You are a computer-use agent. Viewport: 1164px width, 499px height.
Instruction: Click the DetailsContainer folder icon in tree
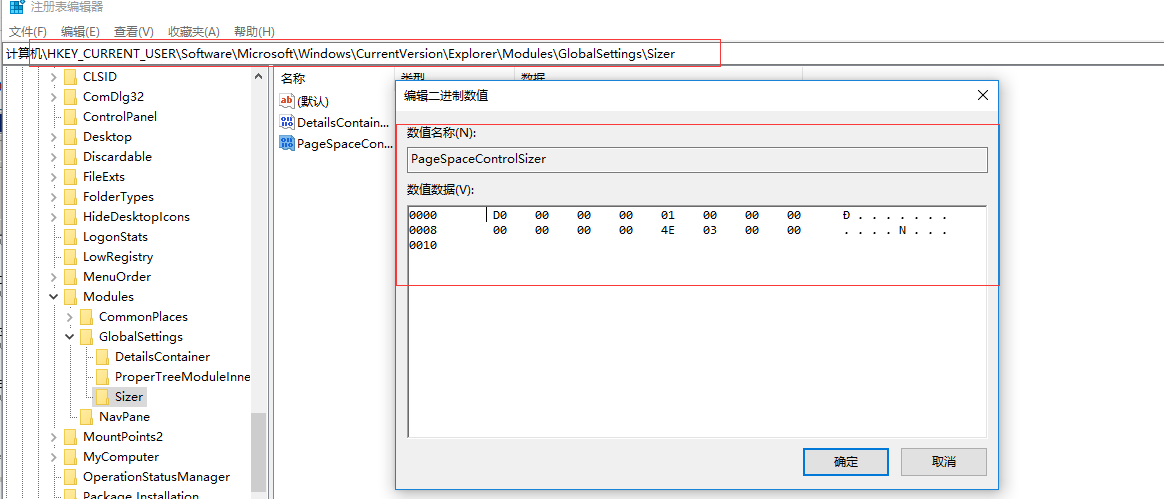point(102,357)
